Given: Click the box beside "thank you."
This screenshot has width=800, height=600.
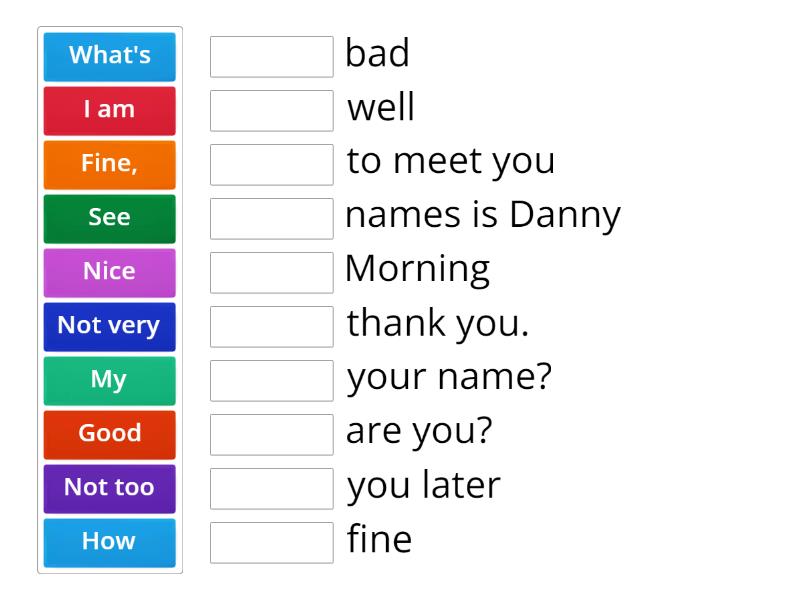Looking at the screenshot, I should pyautogui.click(x=271, y=327).
